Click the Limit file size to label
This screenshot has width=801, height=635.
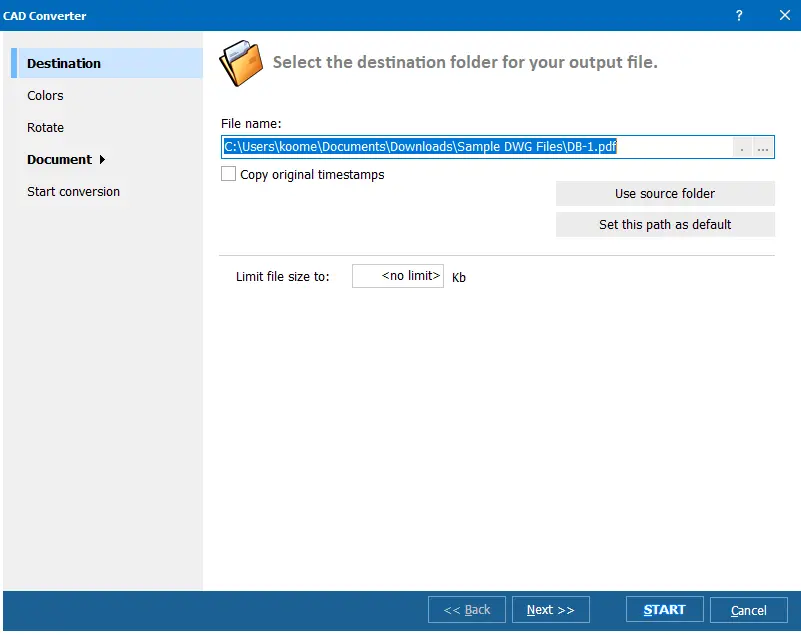(282, 277)
